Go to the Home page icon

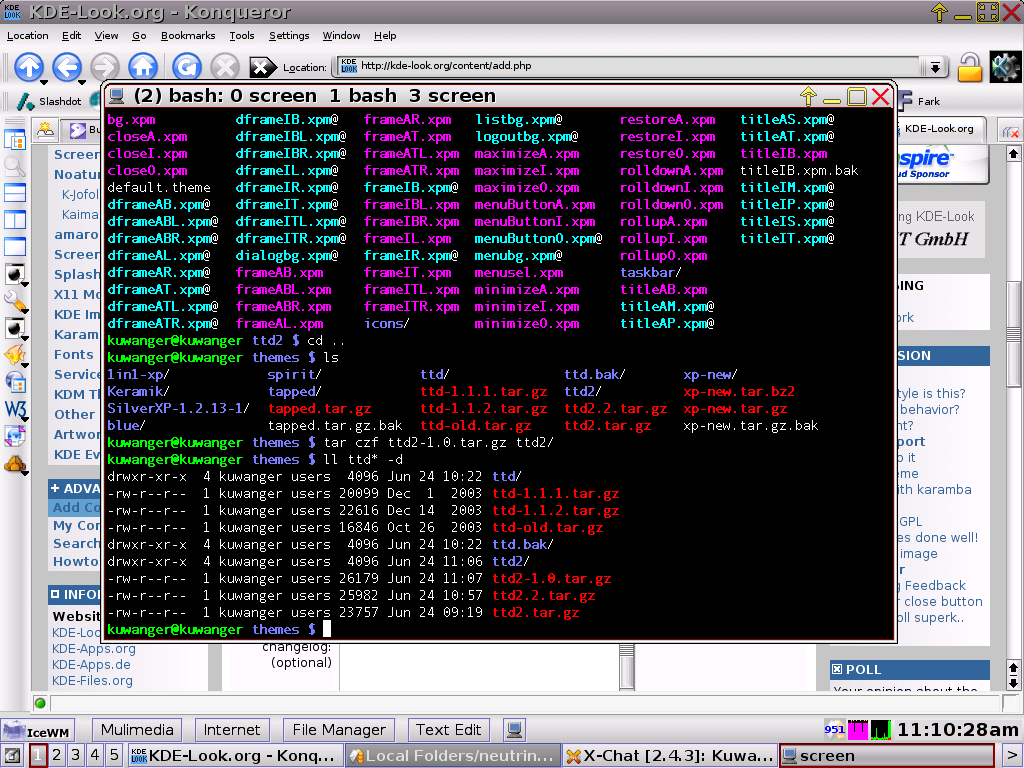(142, 66)
